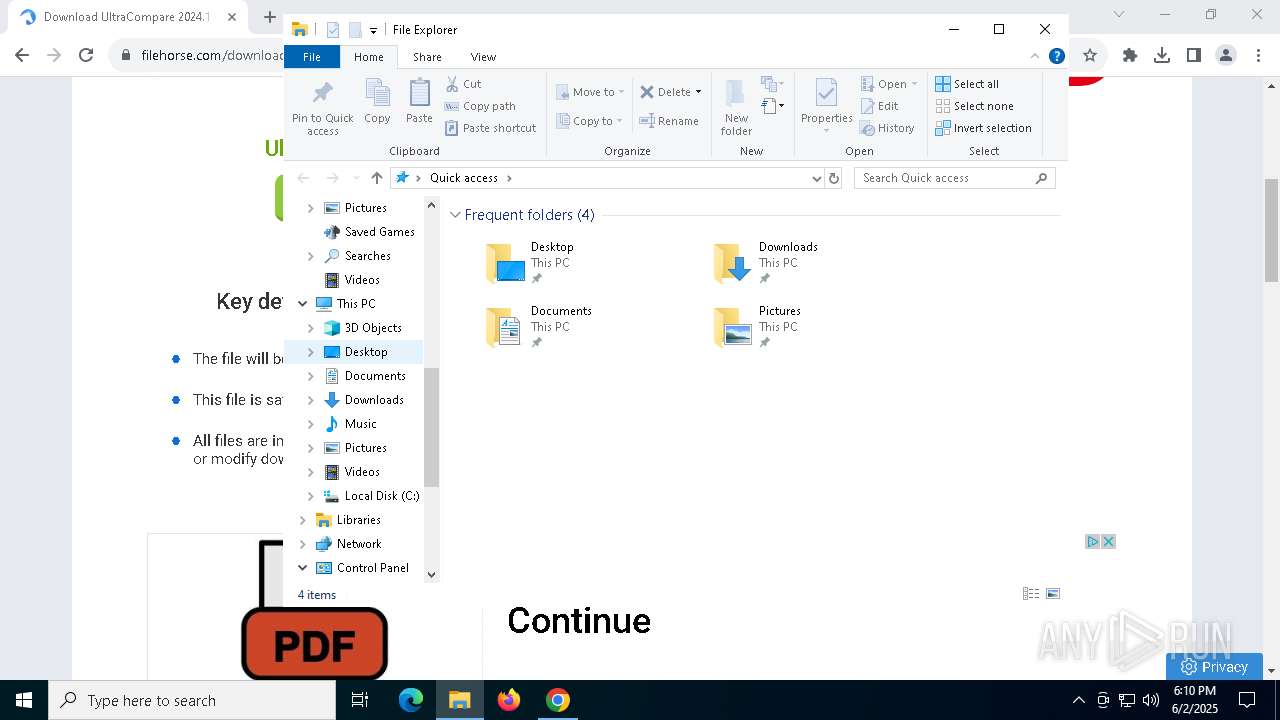Expand the 3D Objects tree node

310,328
